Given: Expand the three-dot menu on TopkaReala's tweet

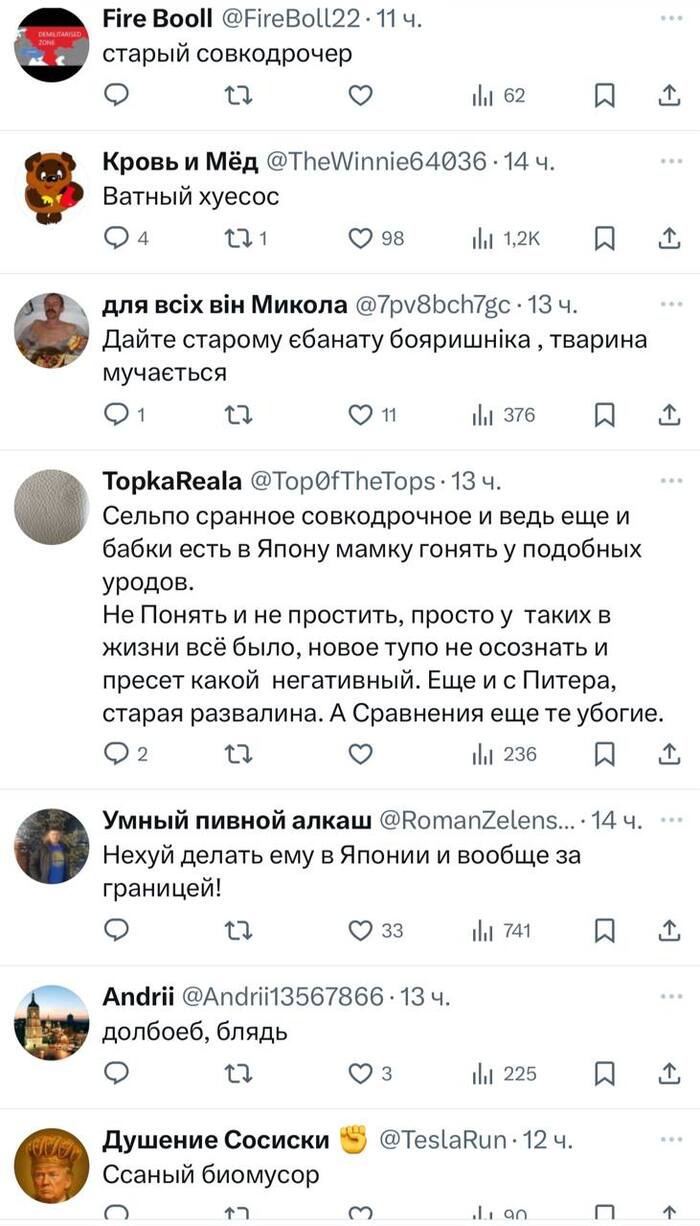Looking at the screenshot, I should (668, 481).
